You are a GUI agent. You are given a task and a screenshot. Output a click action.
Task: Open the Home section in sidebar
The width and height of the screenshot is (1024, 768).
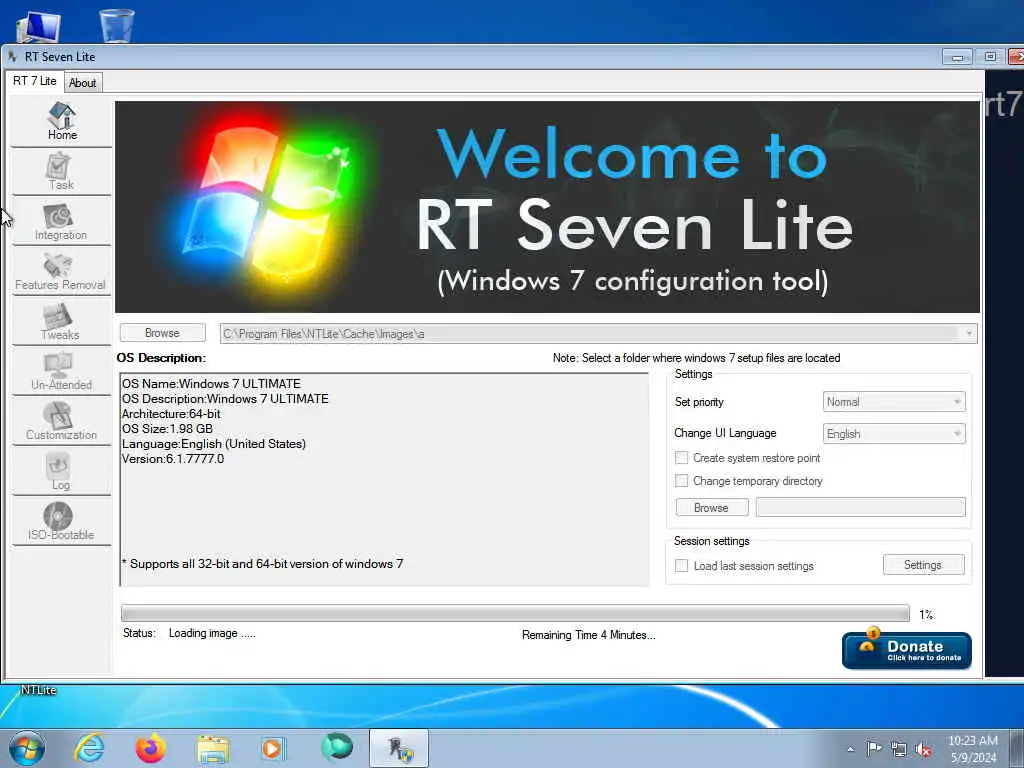(61, 122)
